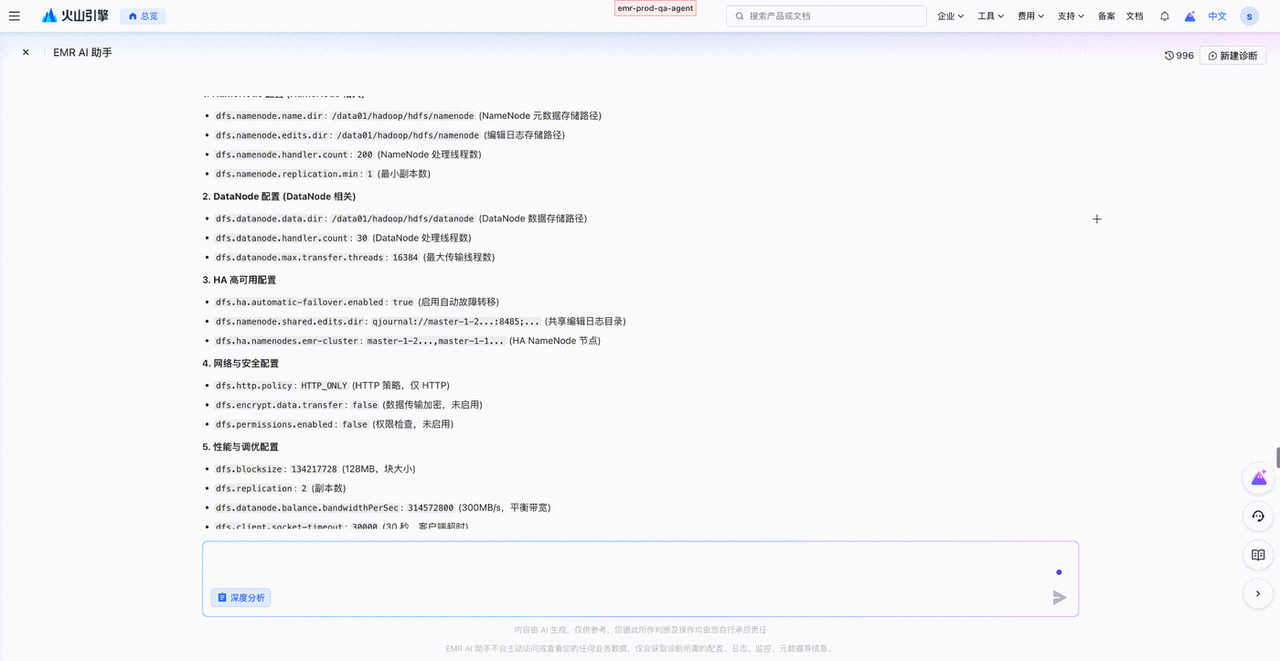This screenshot has height=661, width=1280.
Task: Click the "3. HA 高可用配置" heading
Action: (239, 280)
